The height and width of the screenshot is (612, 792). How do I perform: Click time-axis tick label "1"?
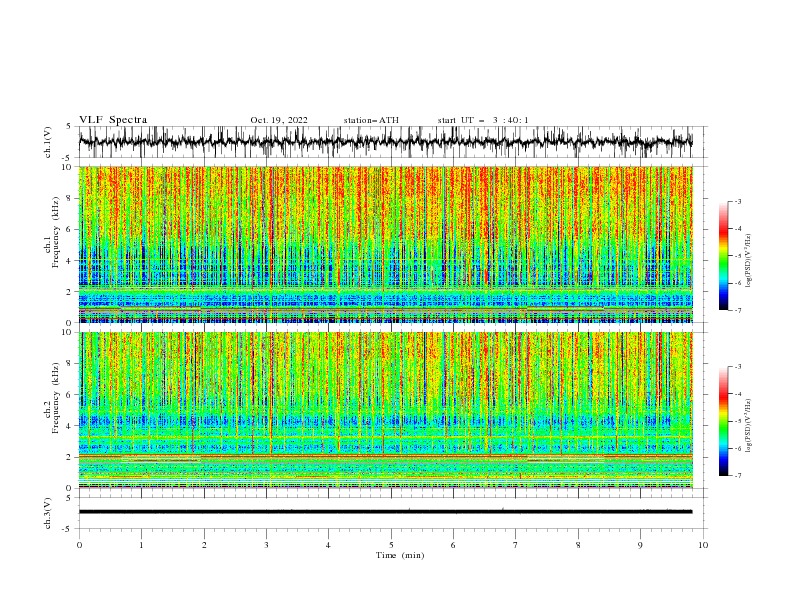click(141, 545)
